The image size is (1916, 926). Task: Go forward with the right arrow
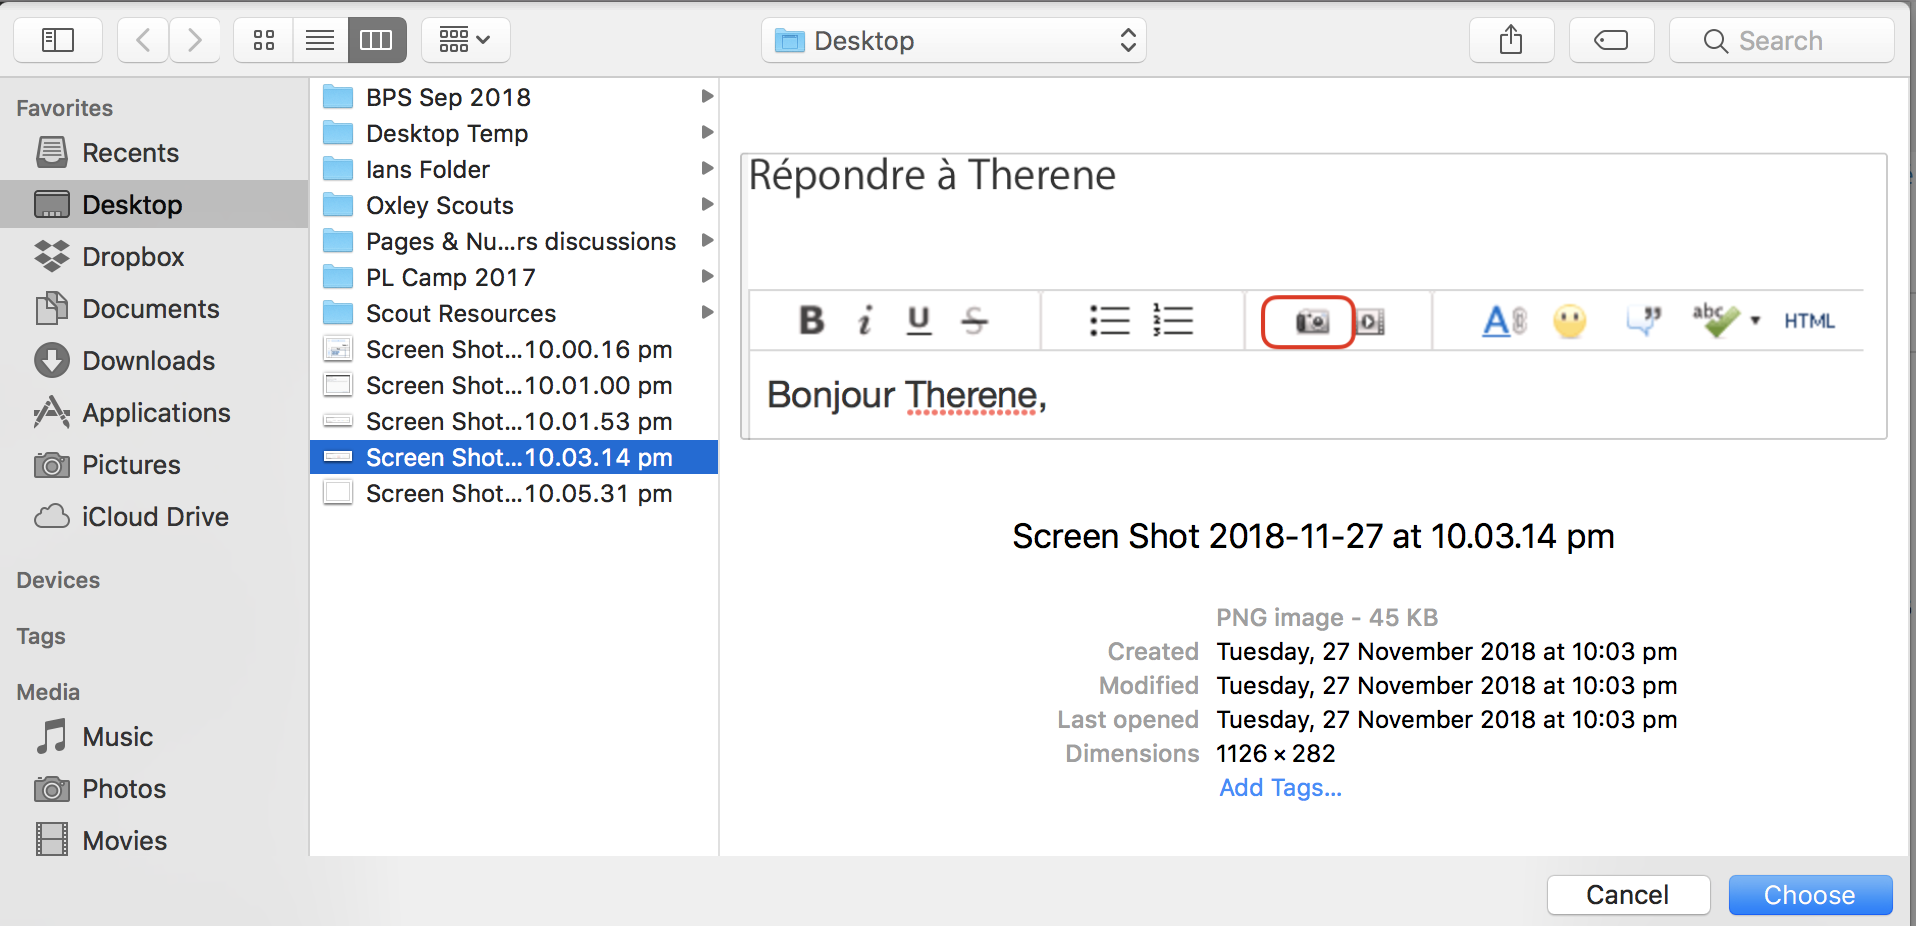195,40
